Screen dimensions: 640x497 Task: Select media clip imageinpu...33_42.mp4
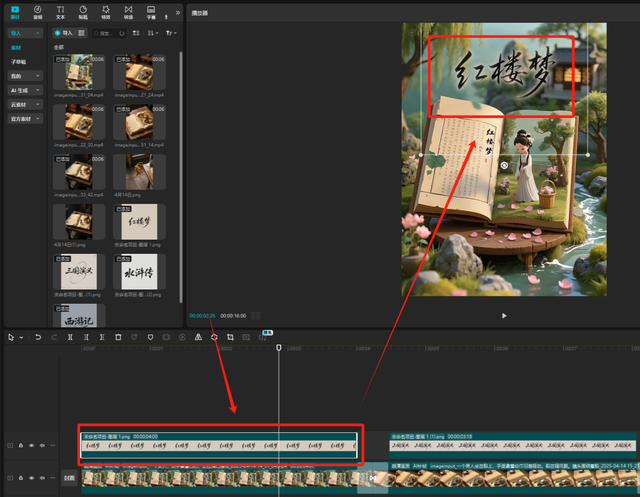tap(79, 172)
